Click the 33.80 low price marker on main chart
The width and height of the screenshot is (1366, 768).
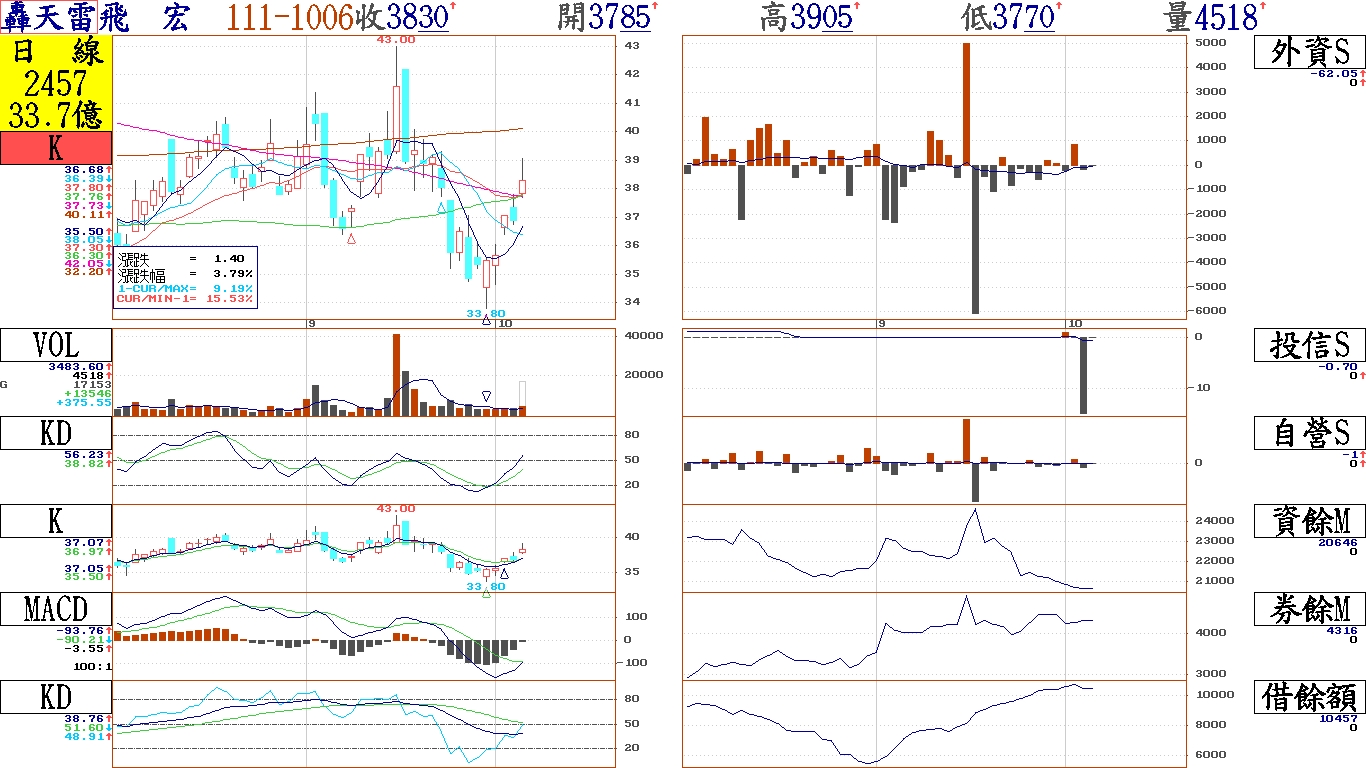tap(487, 313)
